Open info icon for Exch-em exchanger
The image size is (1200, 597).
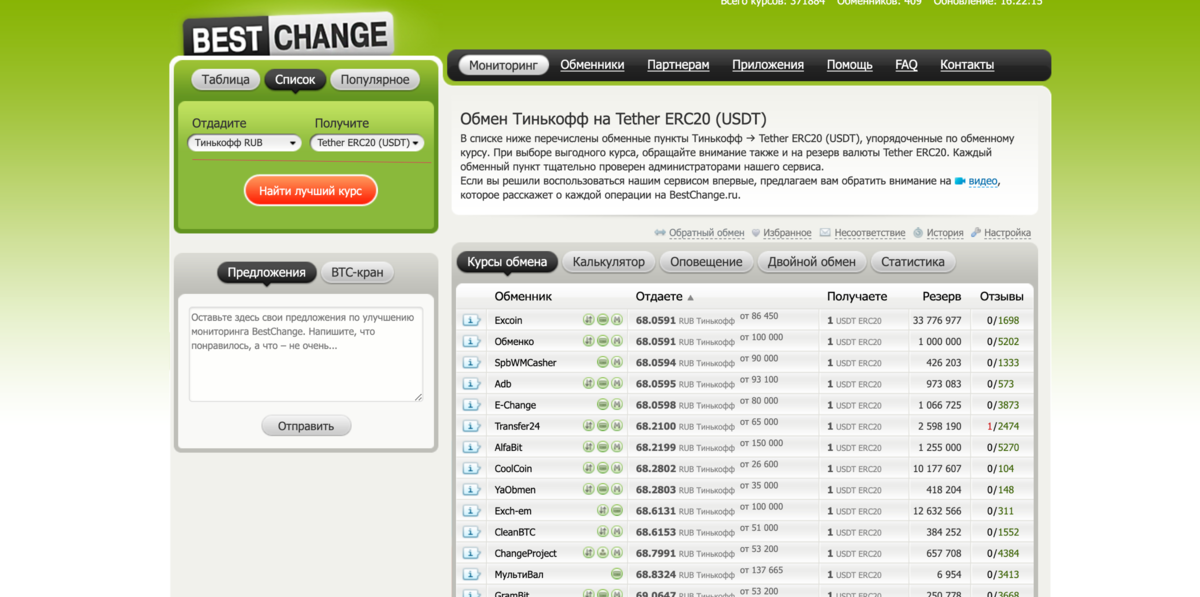[471, 511]
